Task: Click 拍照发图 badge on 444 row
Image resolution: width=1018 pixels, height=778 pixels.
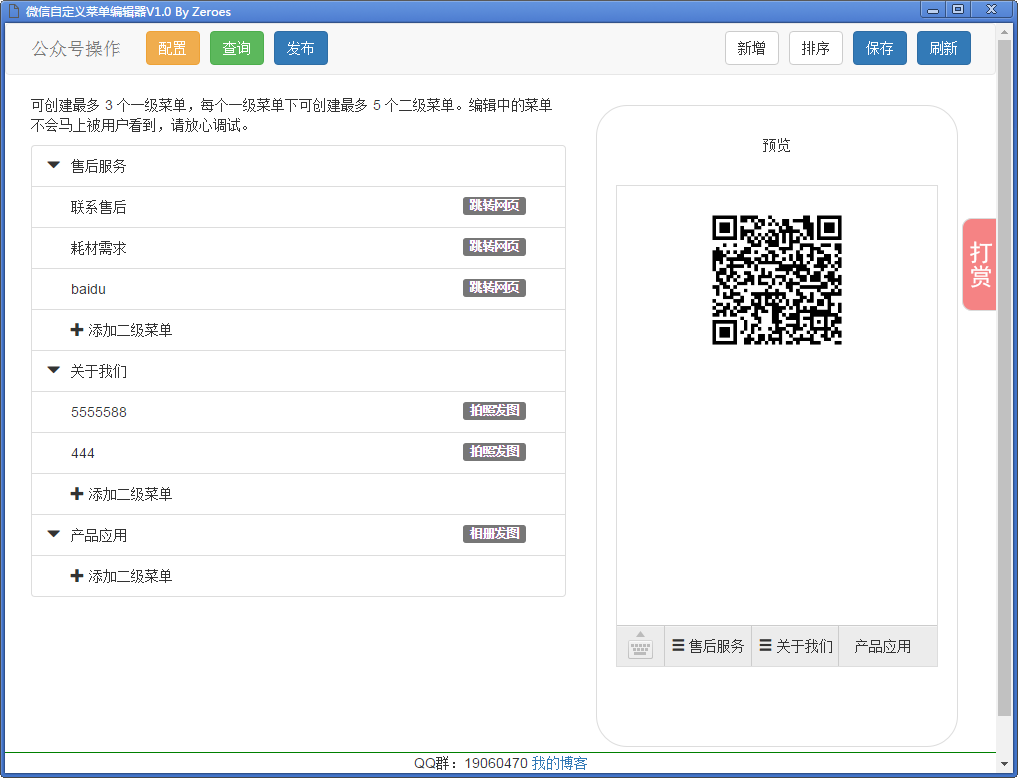Action: (x=494, y=451)
